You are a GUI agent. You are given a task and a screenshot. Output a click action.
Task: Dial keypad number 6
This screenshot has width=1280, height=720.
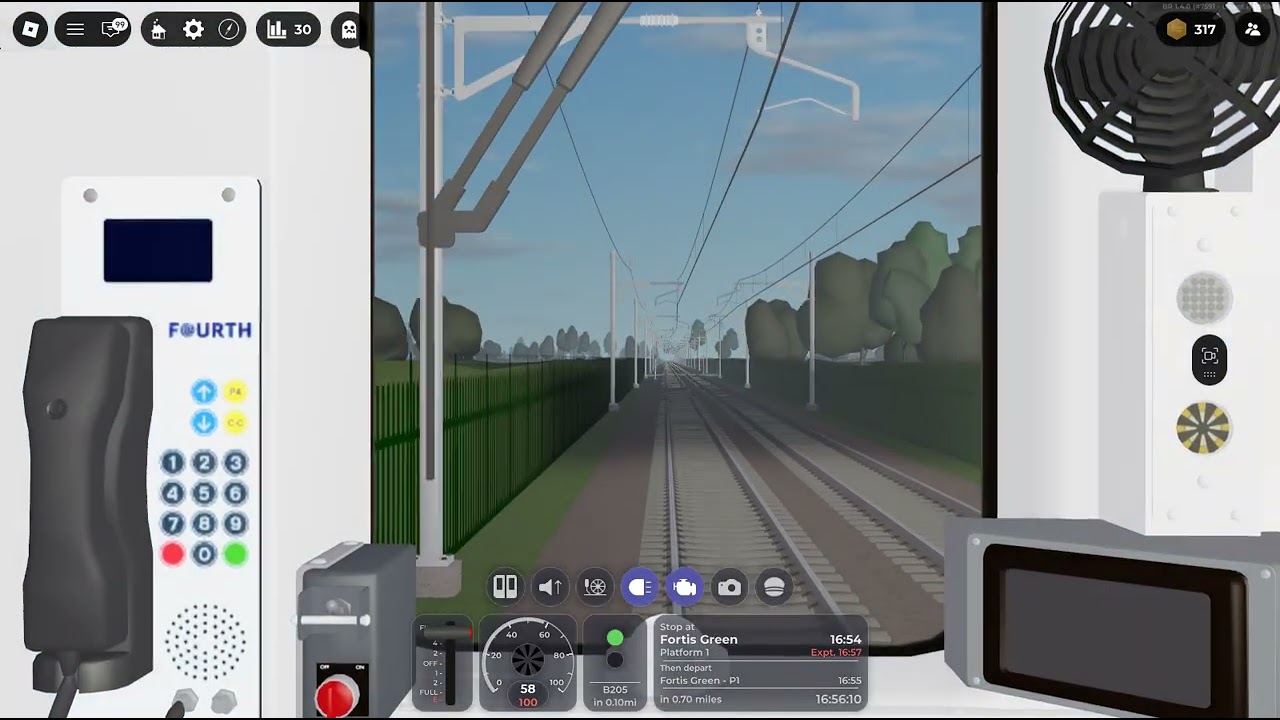pos(235,493)
